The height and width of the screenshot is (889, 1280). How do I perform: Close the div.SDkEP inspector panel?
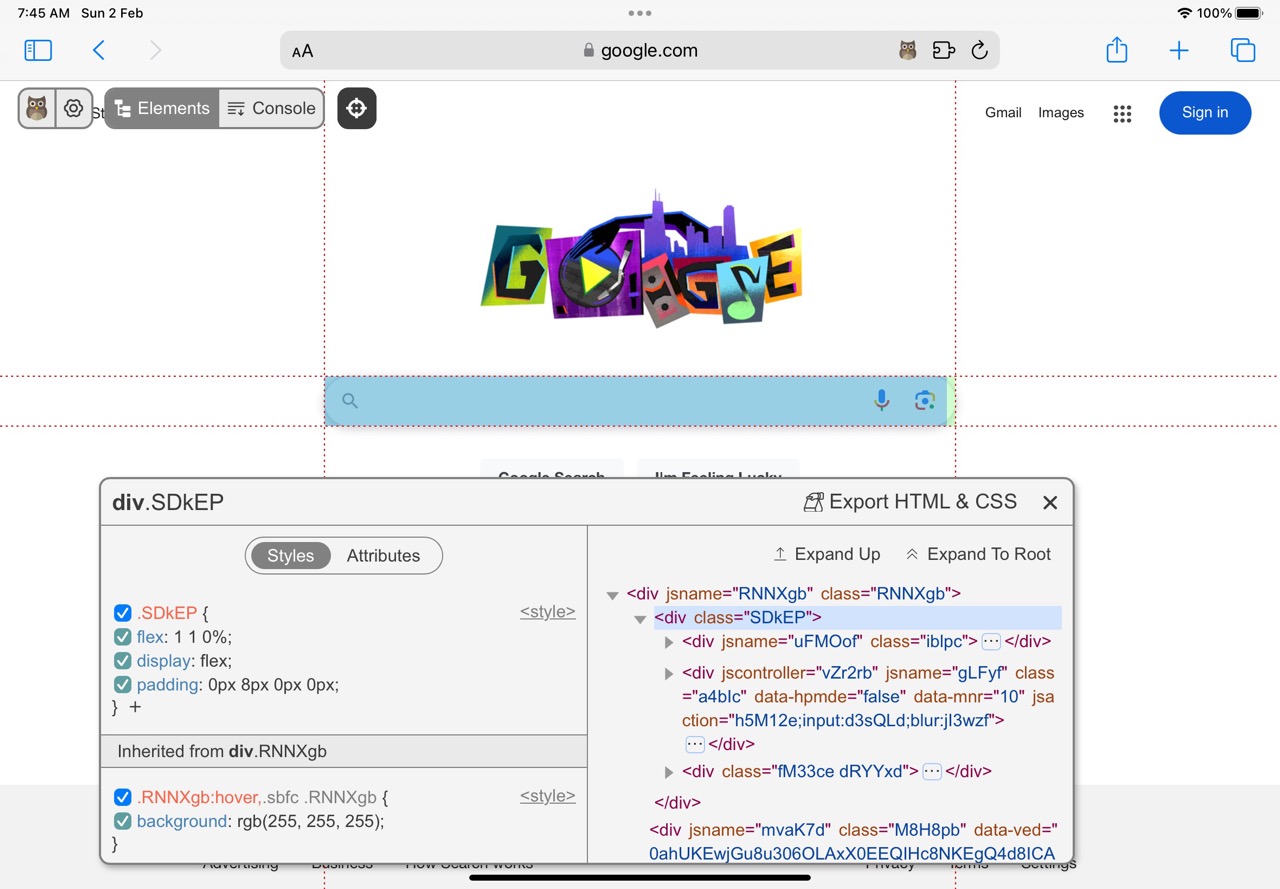[x=1050, y=502]
